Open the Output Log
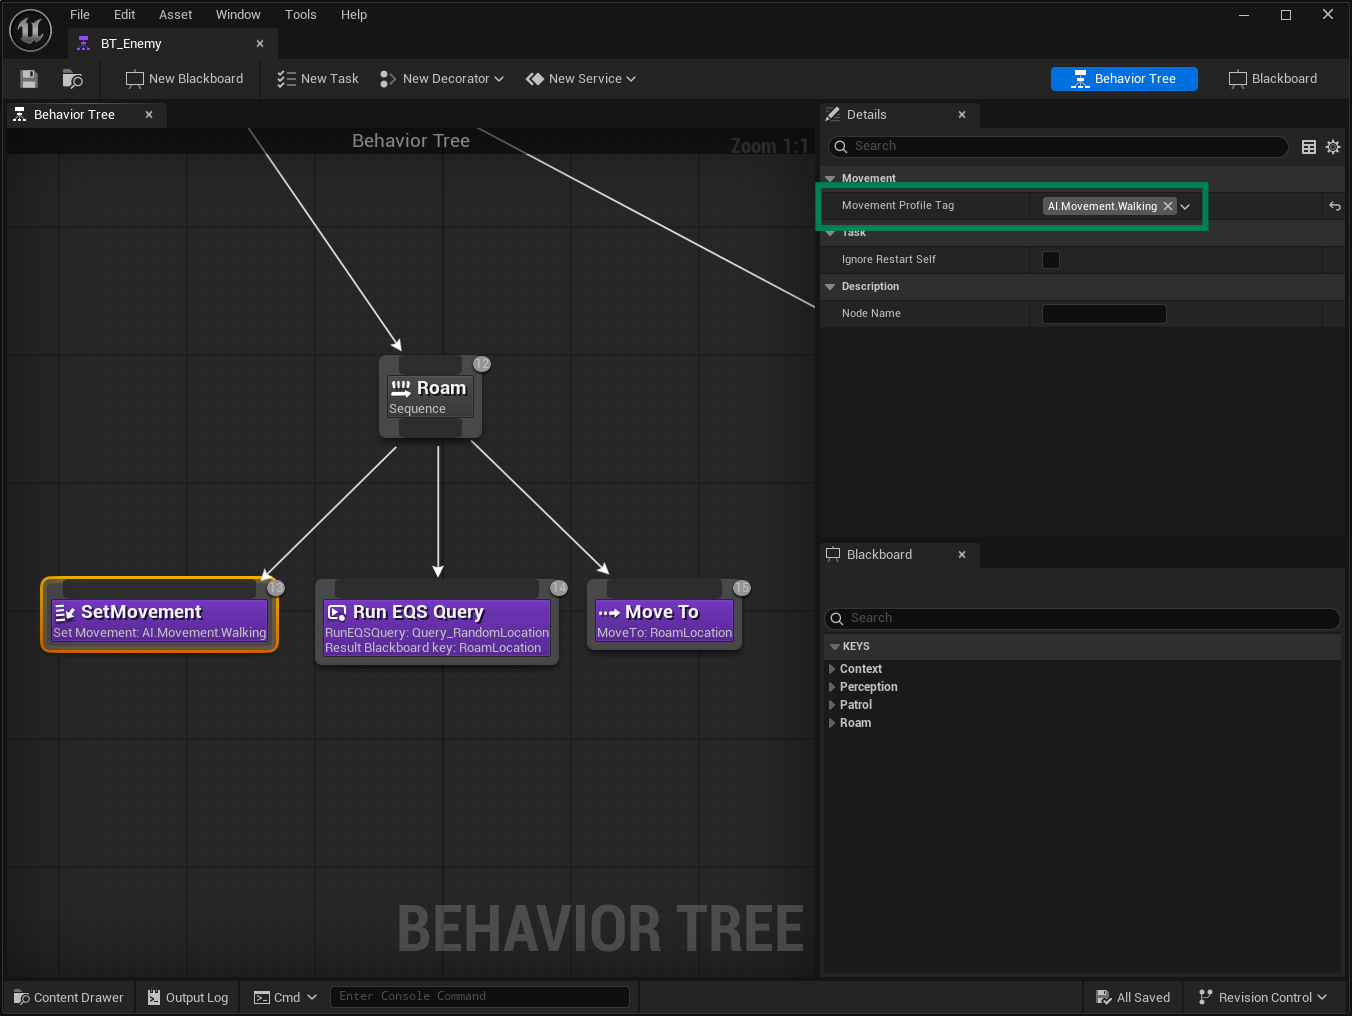 pyautogui.click(x=187, y=996)
